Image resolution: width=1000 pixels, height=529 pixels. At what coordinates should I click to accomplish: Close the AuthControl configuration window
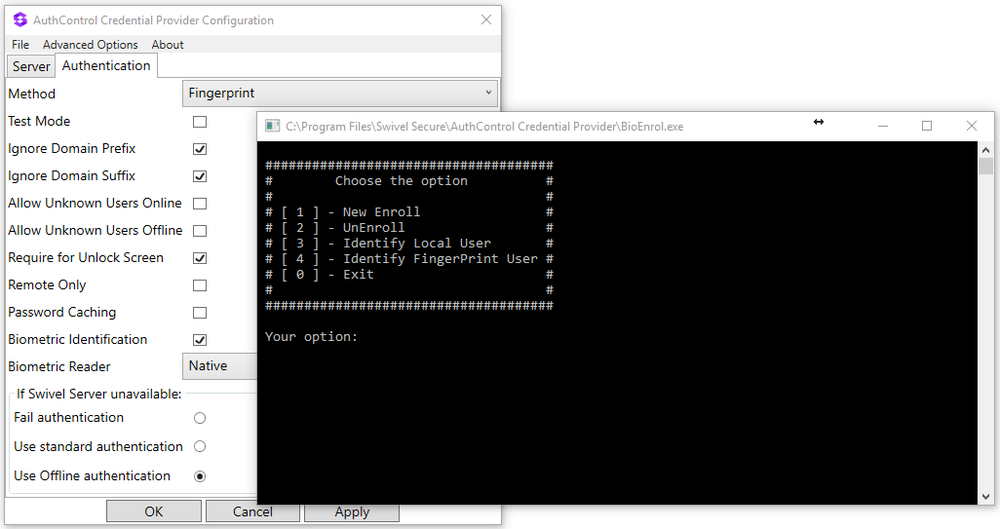[x=486, y=20]
